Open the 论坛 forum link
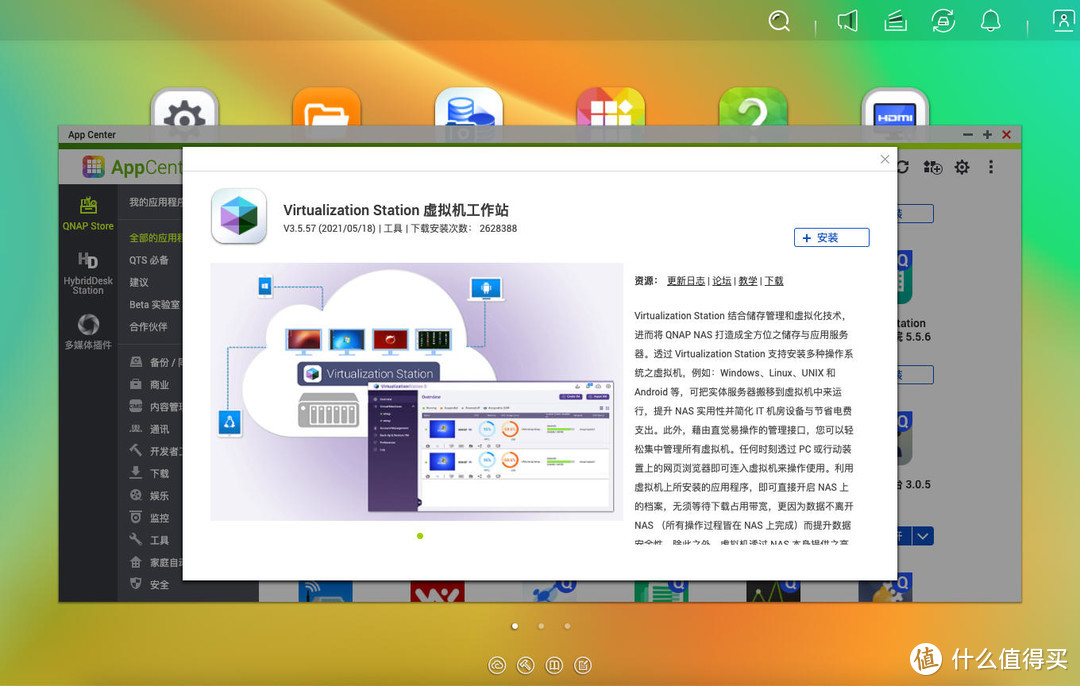This screenshot has height=686, width=1080. click(x=722, y=281)
